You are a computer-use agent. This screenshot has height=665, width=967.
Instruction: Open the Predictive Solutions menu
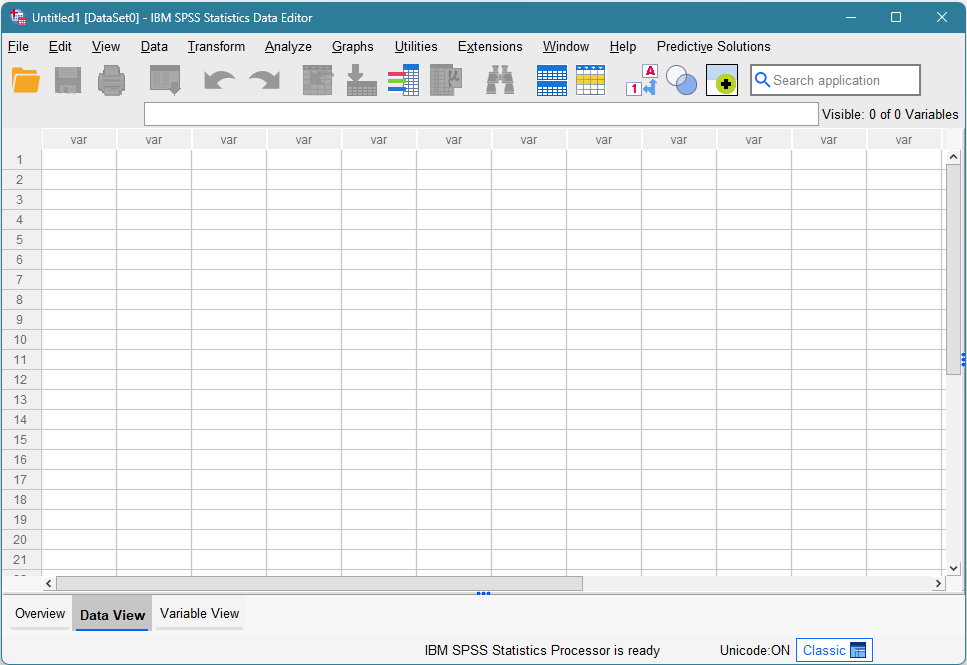point(714,46)
